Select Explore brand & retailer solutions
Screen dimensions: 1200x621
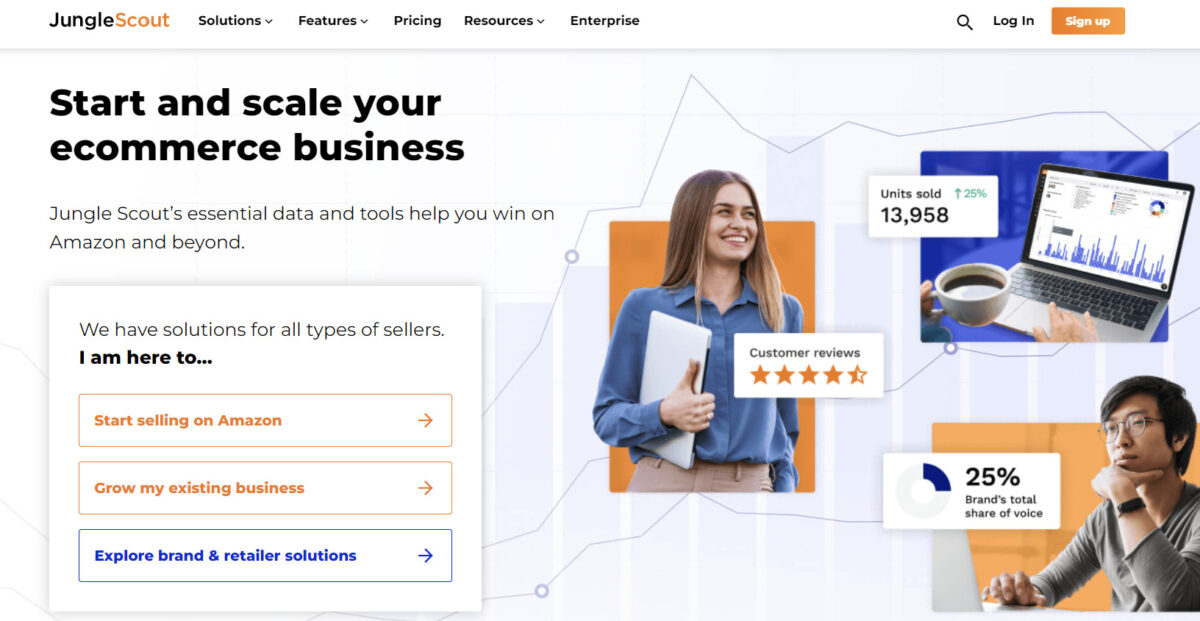tap(265, 555)
